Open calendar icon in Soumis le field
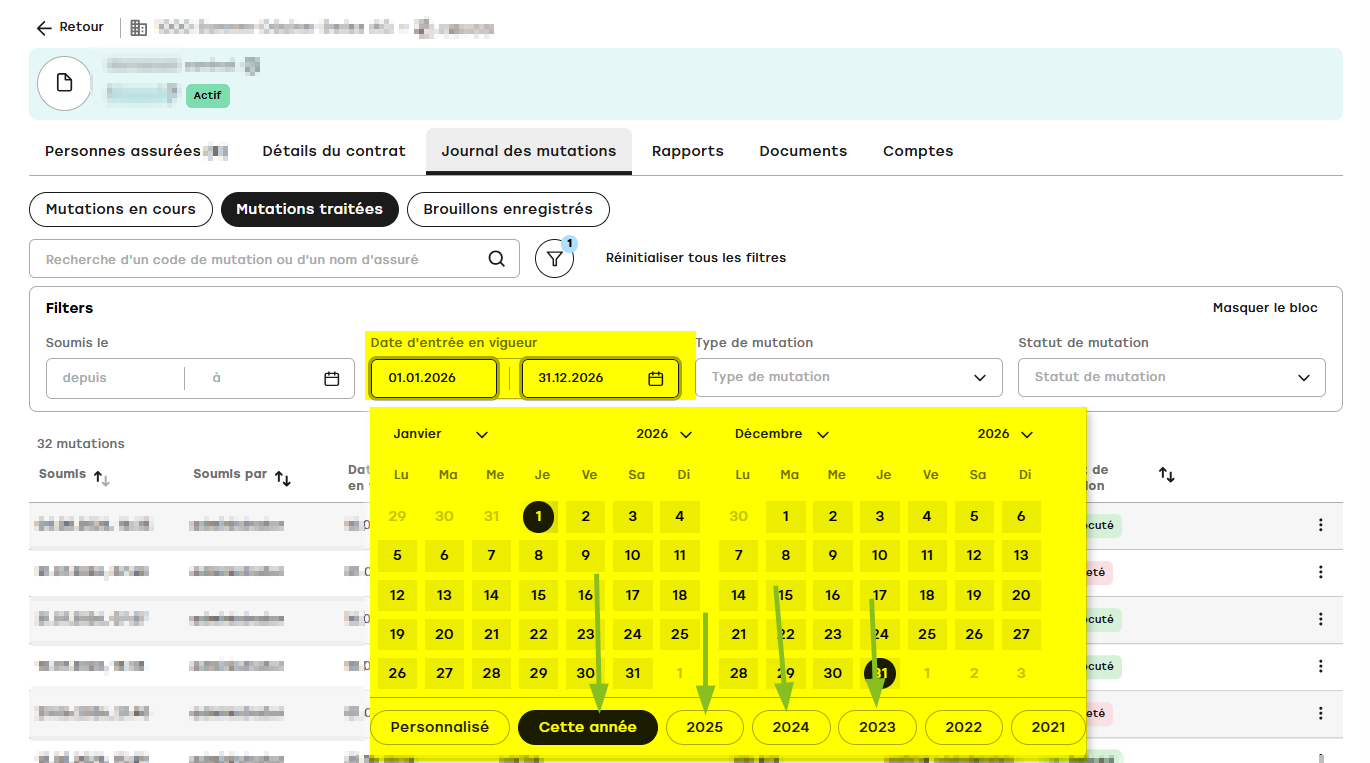 pyautogui.click(x=332, y=378)
